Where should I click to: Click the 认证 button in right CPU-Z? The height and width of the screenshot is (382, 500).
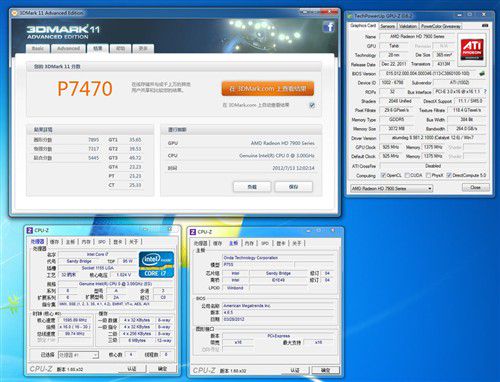tap(295, 370)
